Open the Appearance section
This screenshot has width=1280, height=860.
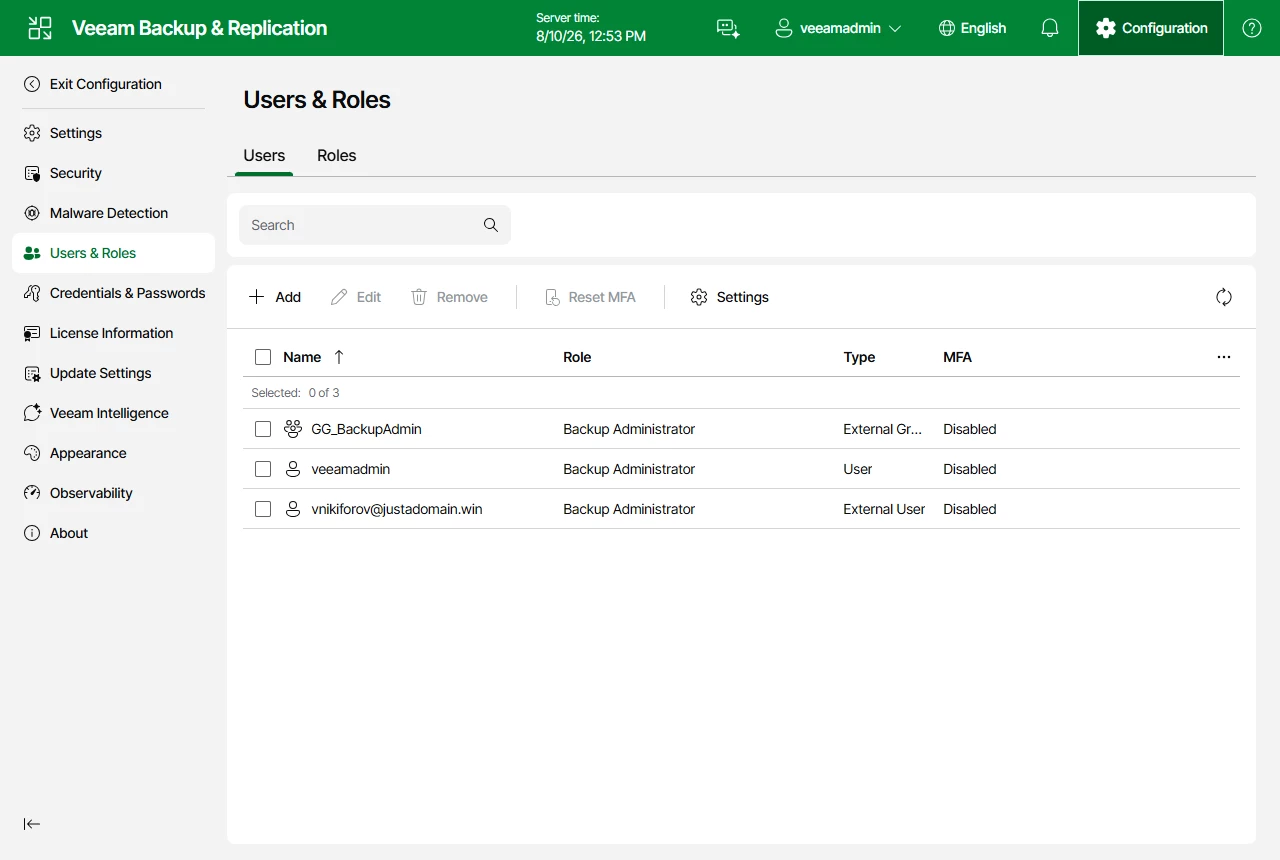[113, 453]
